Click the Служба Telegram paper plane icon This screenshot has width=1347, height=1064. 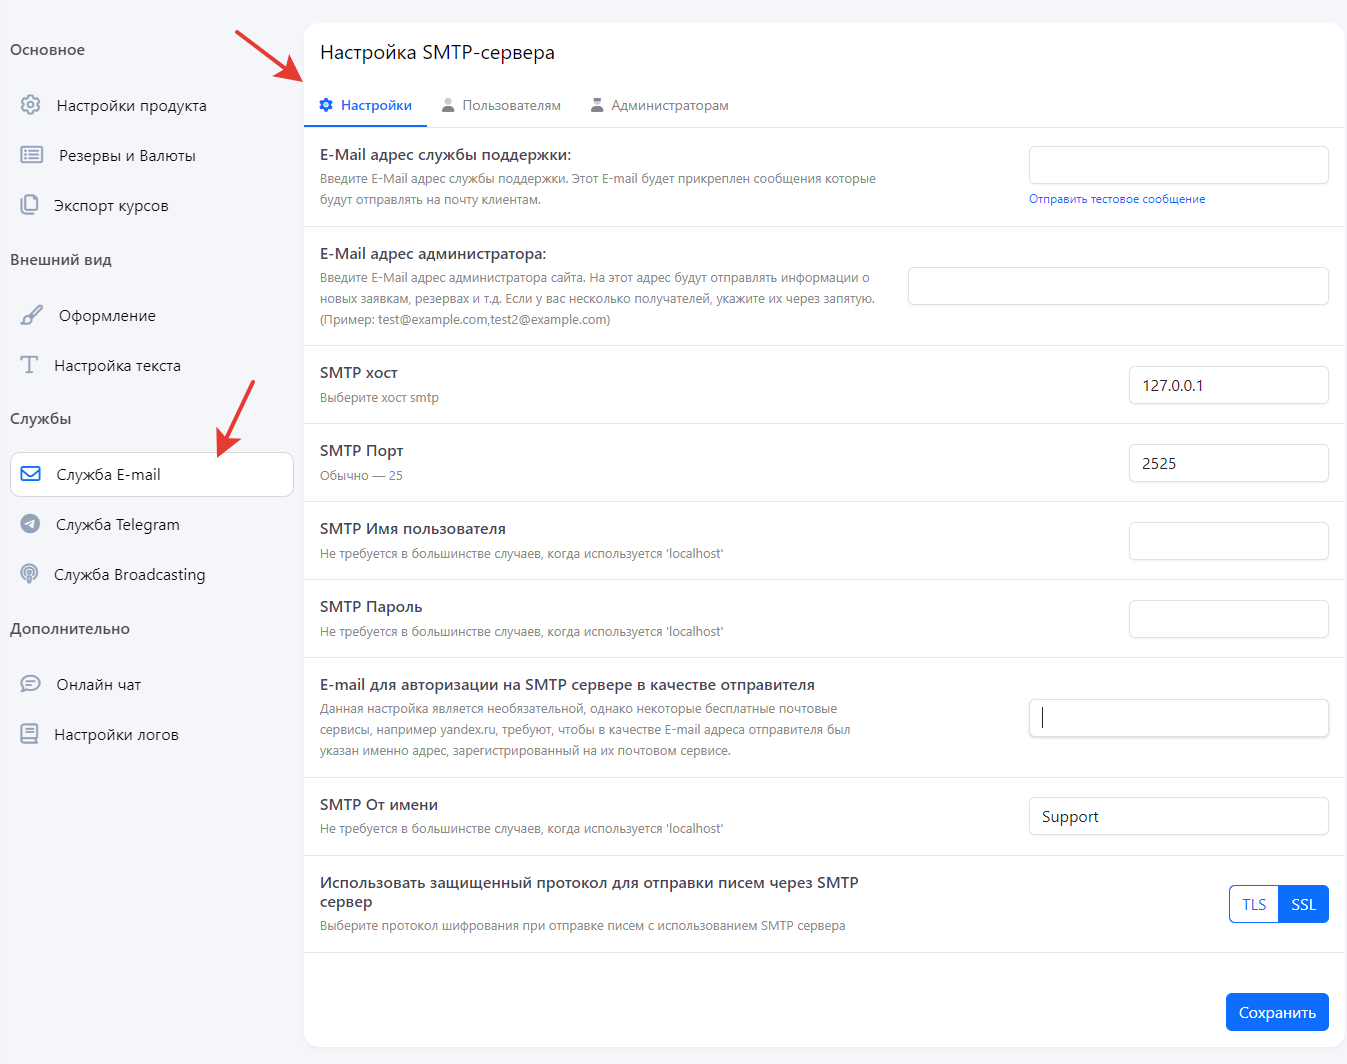[30, 524]
